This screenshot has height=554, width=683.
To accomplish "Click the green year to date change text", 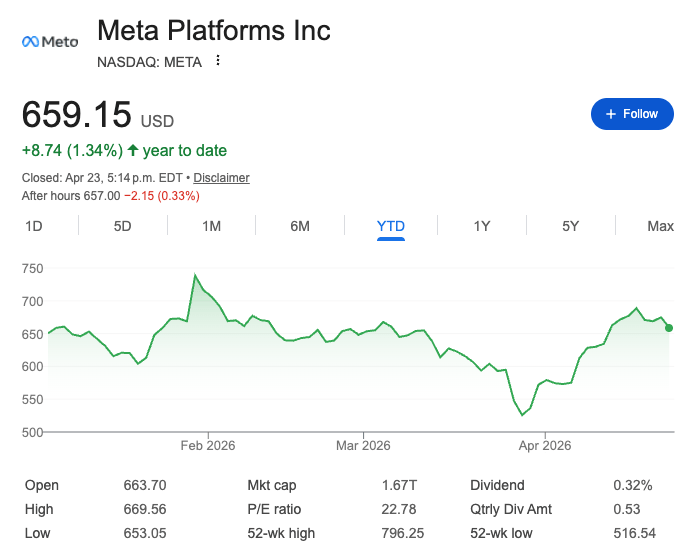I will coord(124,151).
